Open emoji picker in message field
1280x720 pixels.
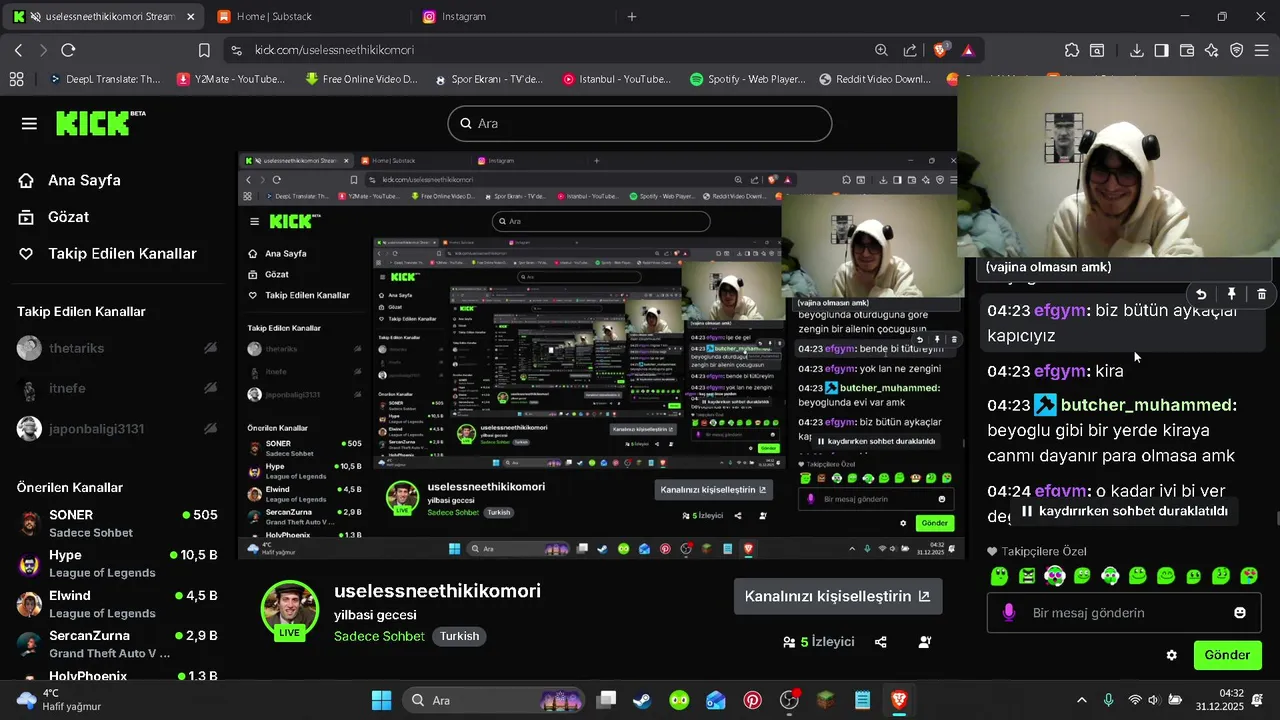point(1240,612)
